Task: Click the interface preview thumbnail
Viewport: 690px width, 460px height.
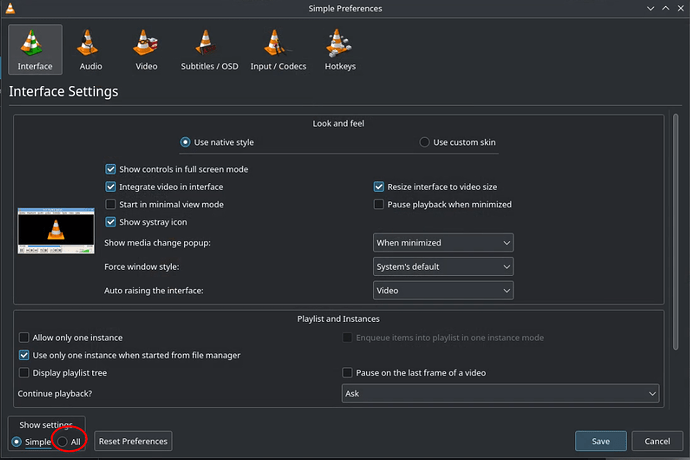Action: [56, 231]
